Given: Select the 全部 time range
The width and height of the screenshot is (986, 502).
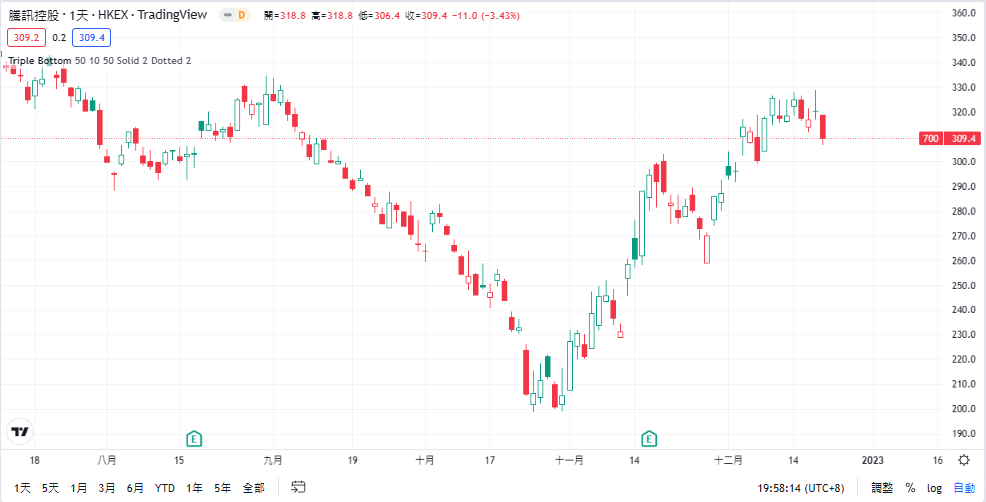Looking at the screenshot, I should [x=254, y=488].
